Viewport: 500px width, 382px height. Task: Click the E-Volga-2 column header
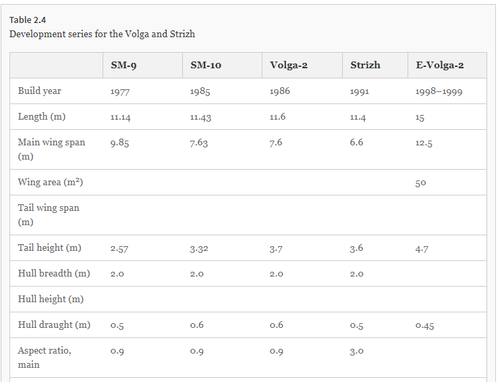tap(440, 65)
